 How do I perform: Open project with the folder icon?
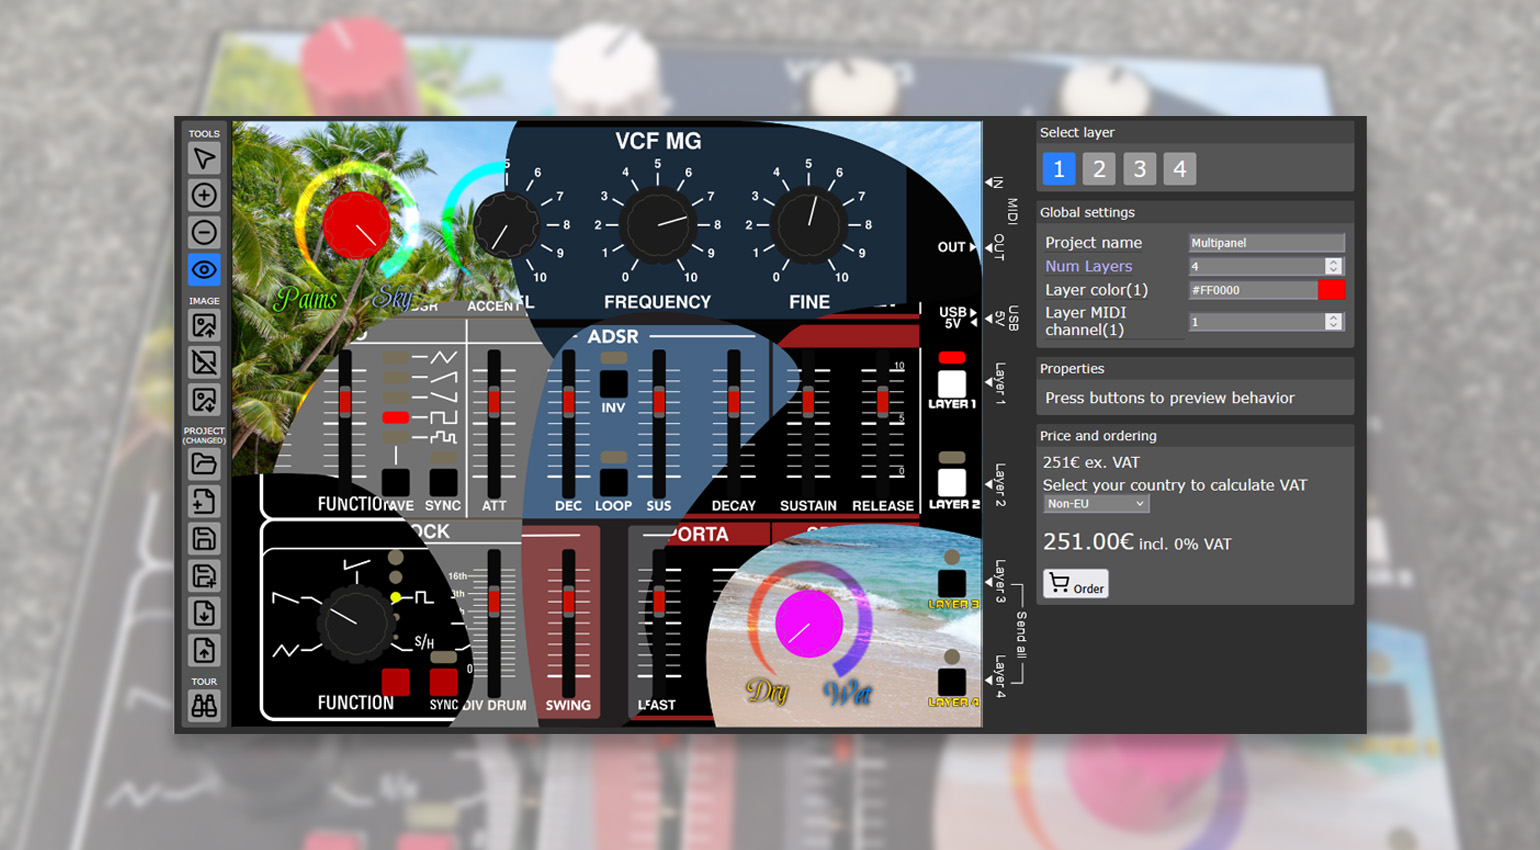pos(204,464)
